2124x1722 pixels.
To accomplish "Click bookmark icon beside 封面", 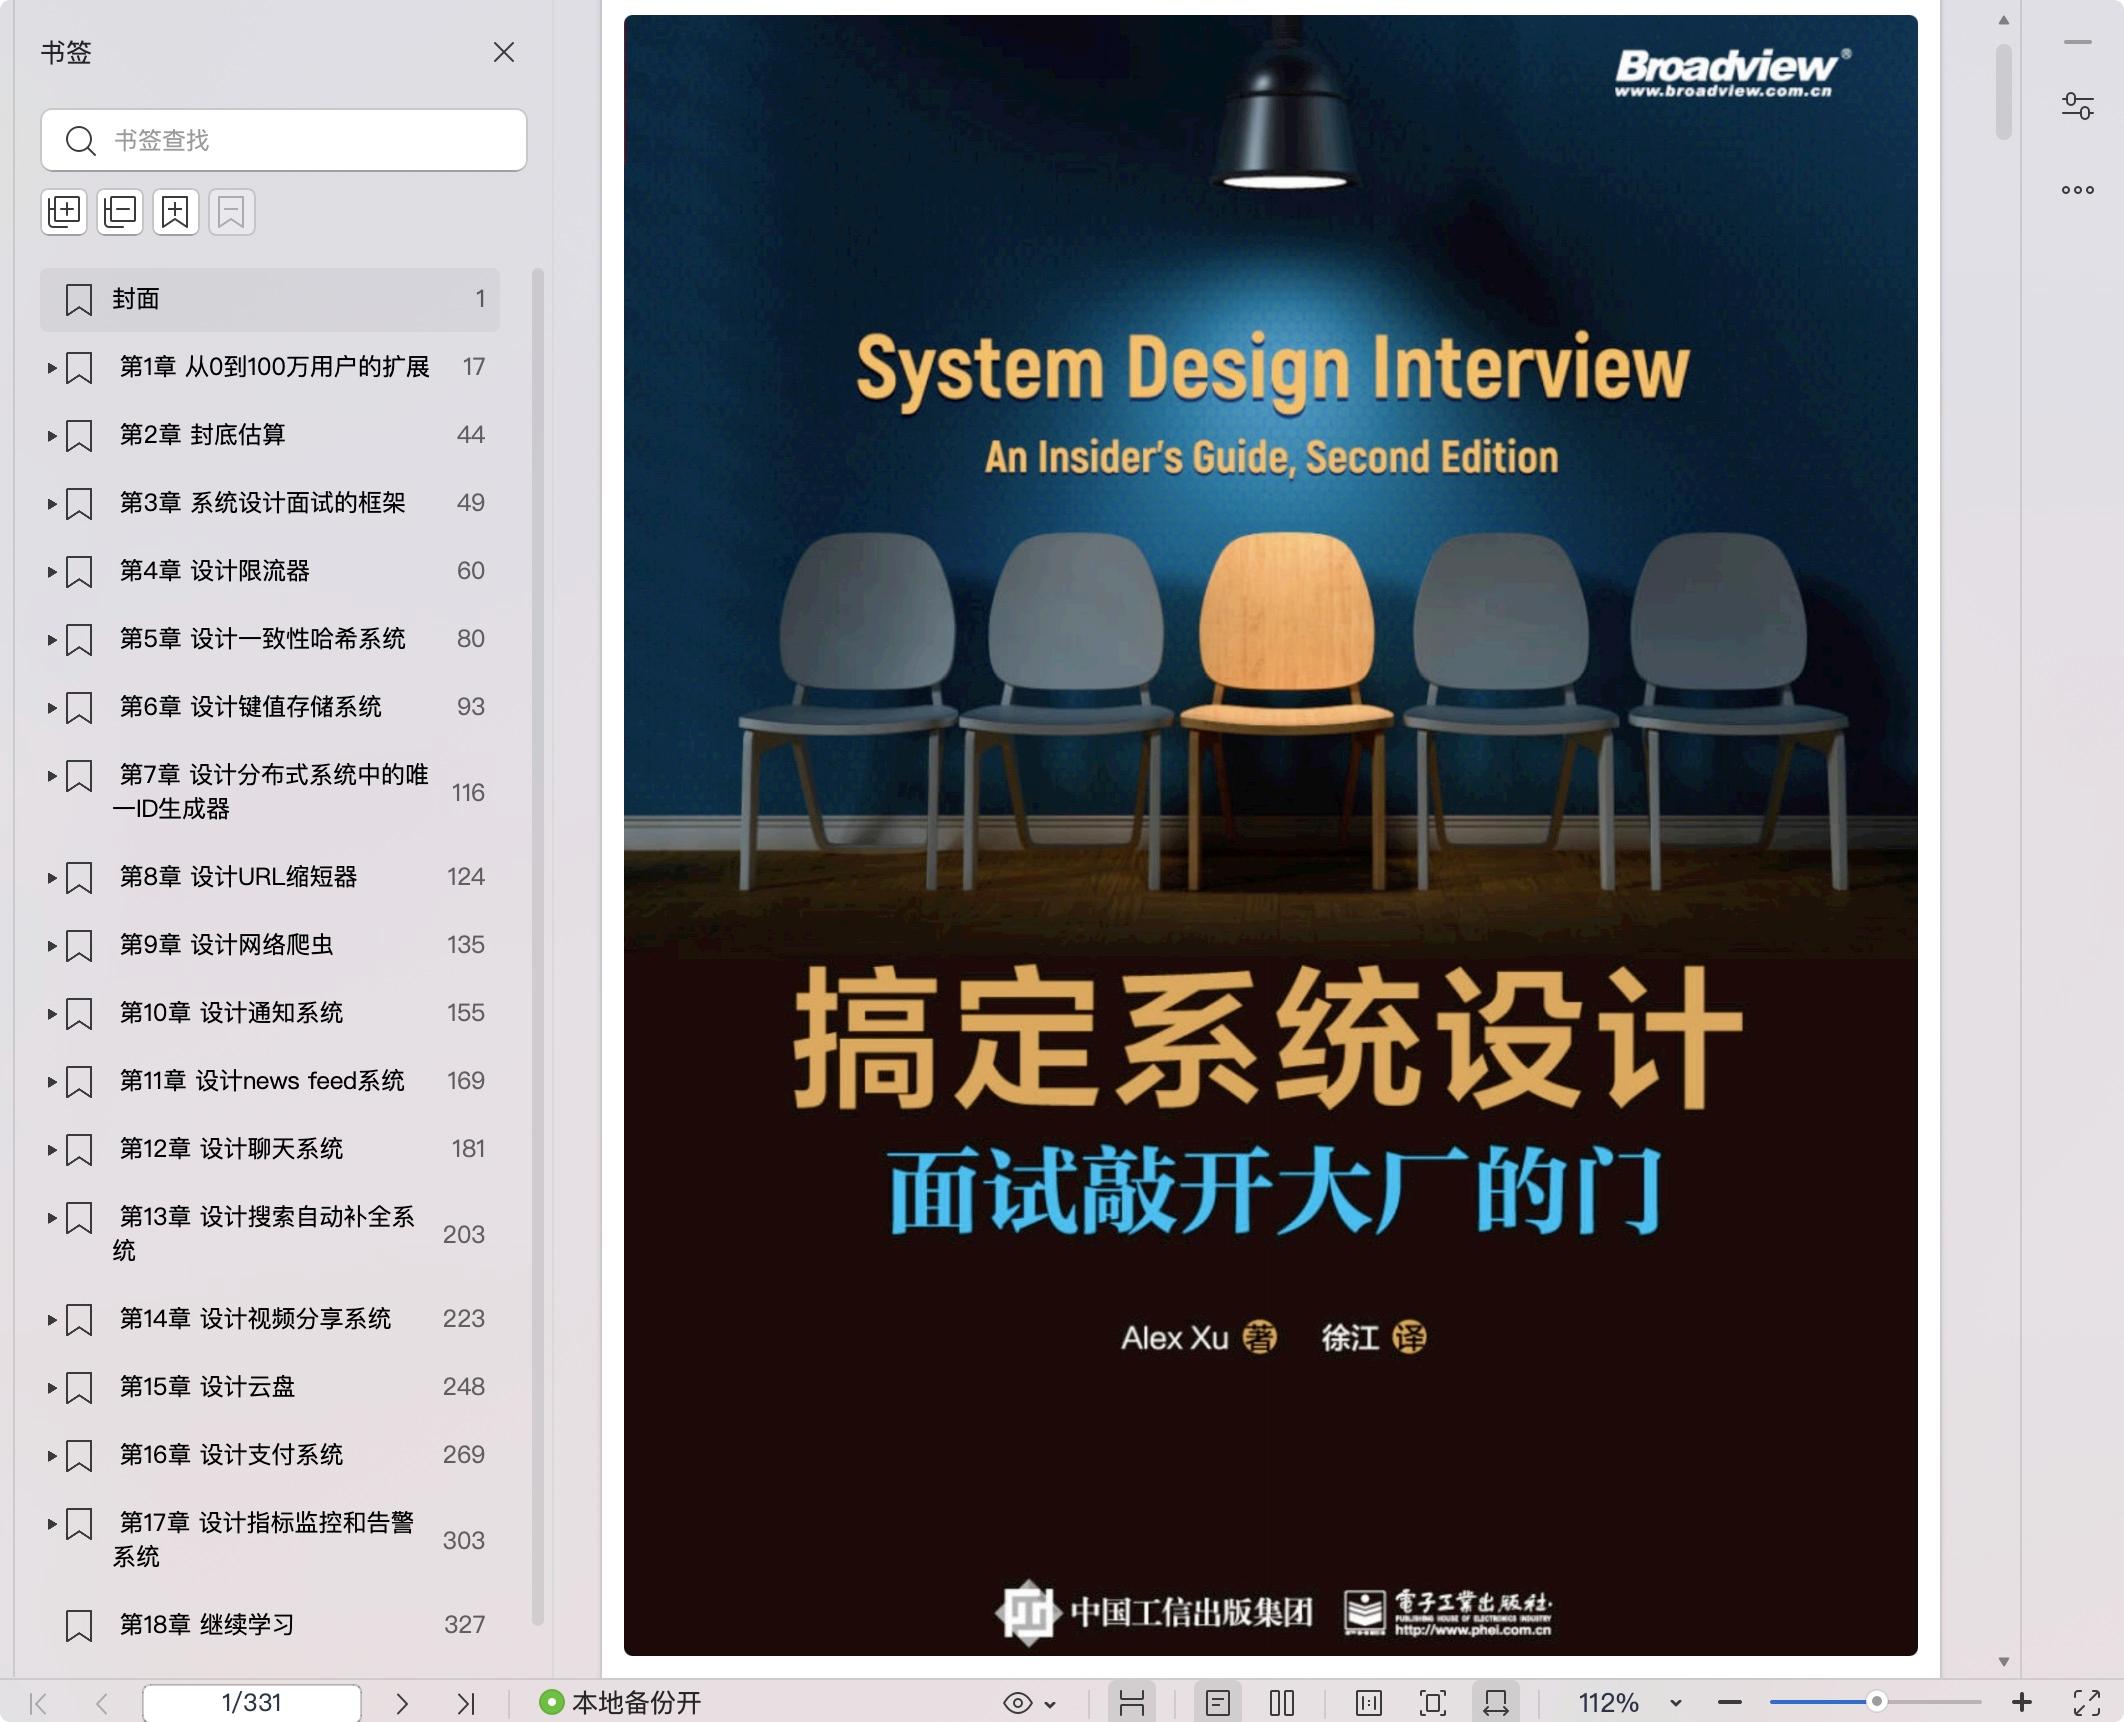I will 79,300.
